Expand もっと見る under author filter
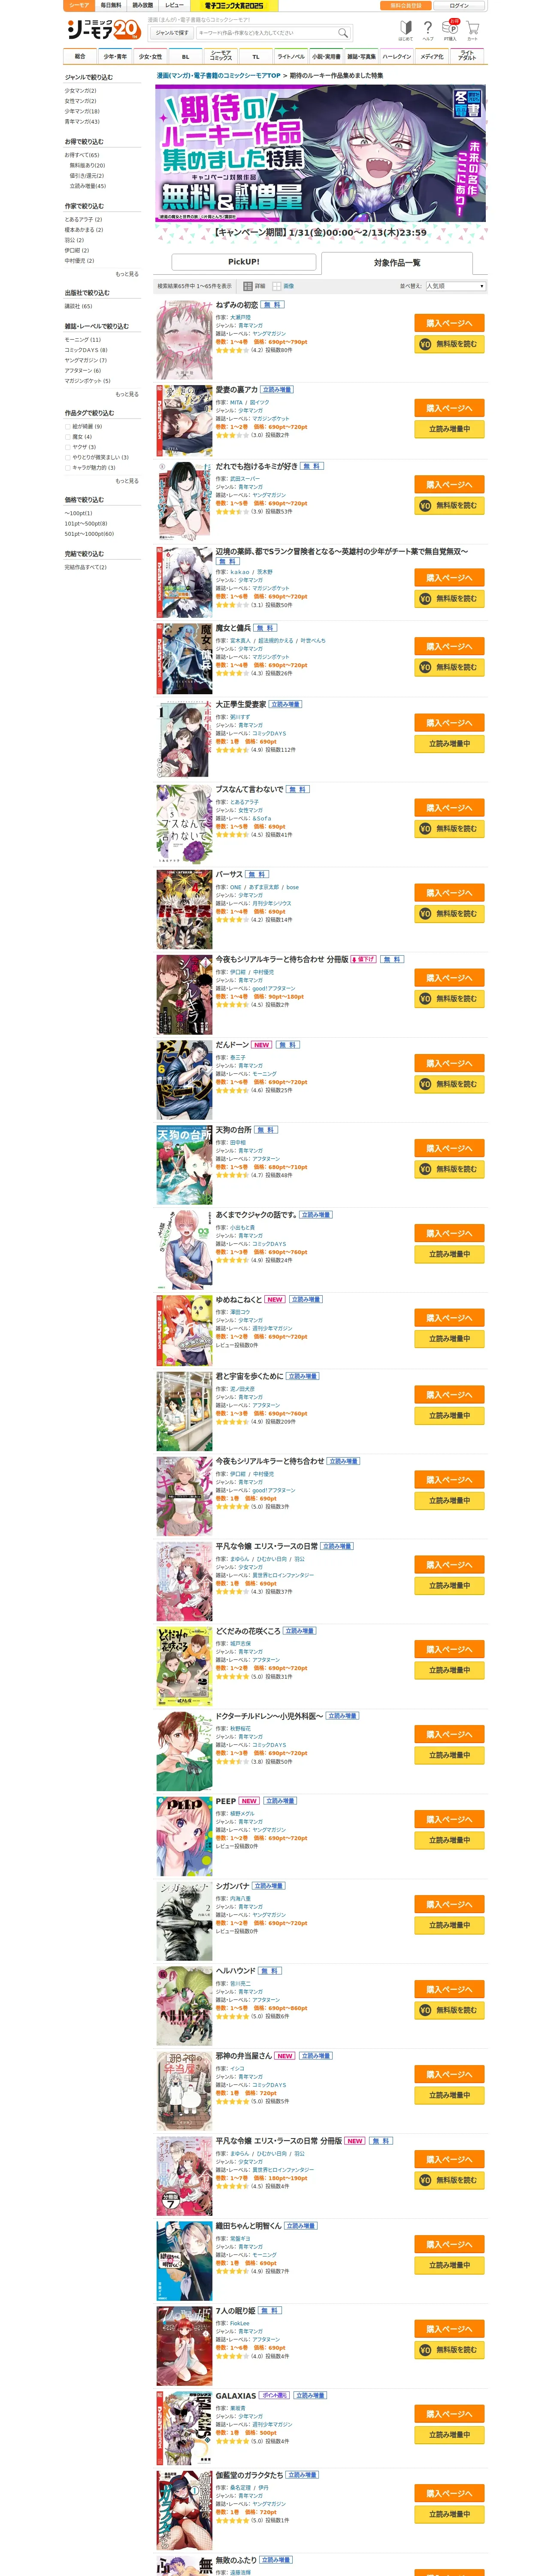Screen dimensions: 551x2576 click(127, 274)
